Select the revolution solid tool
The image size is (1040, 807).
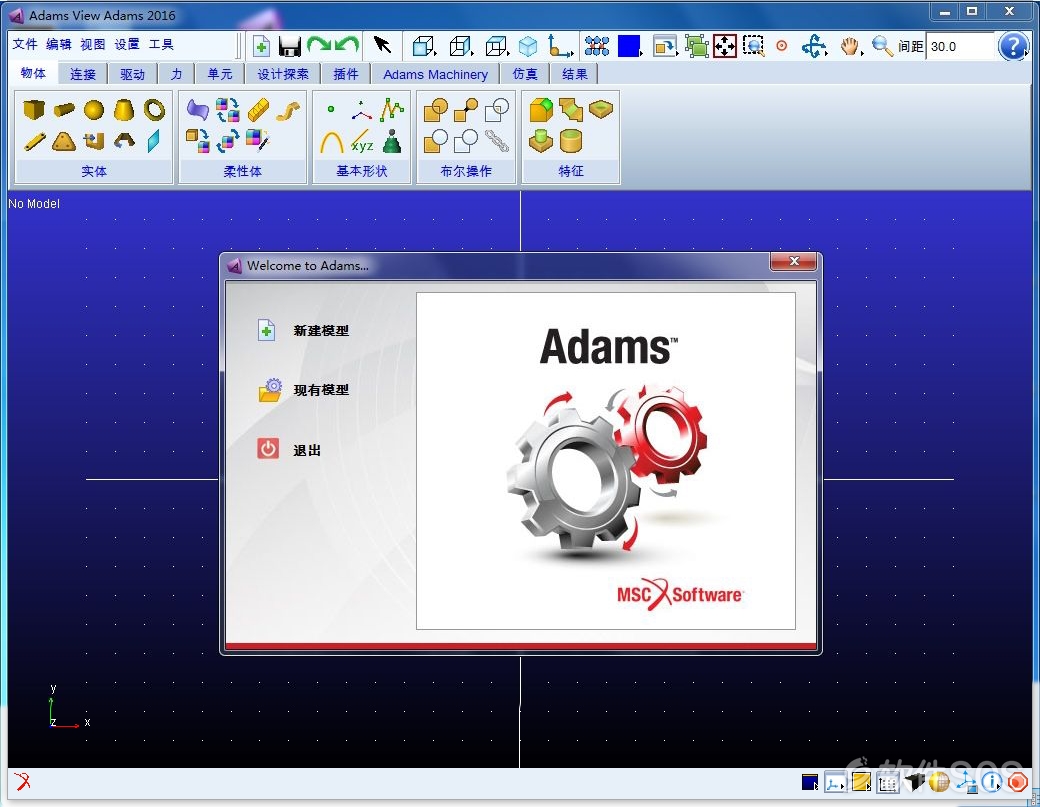tap(124, 140)
